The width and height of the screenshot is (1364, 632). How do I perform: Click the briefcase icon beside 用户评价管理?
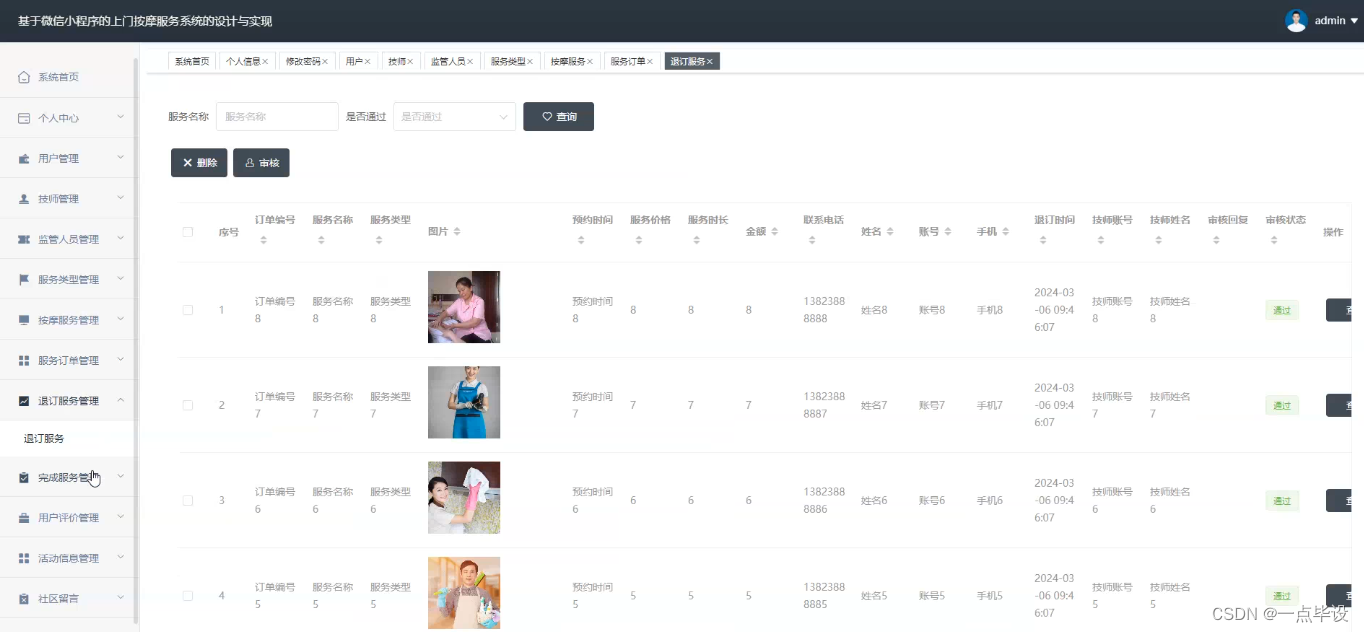pyautogui.click(x=24, y=517)
